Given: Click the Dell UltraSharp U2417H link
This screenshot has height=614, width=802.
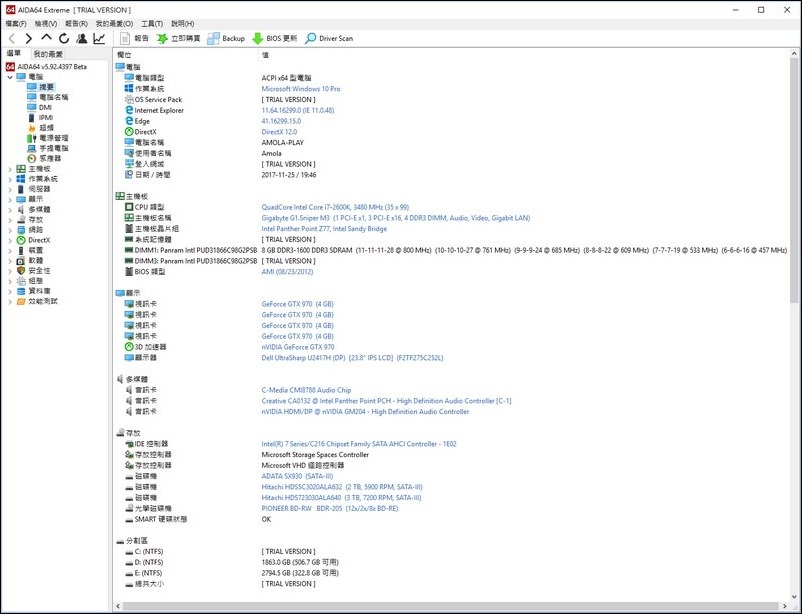Looking at the screenshot, I should click(x=352, y=358).
